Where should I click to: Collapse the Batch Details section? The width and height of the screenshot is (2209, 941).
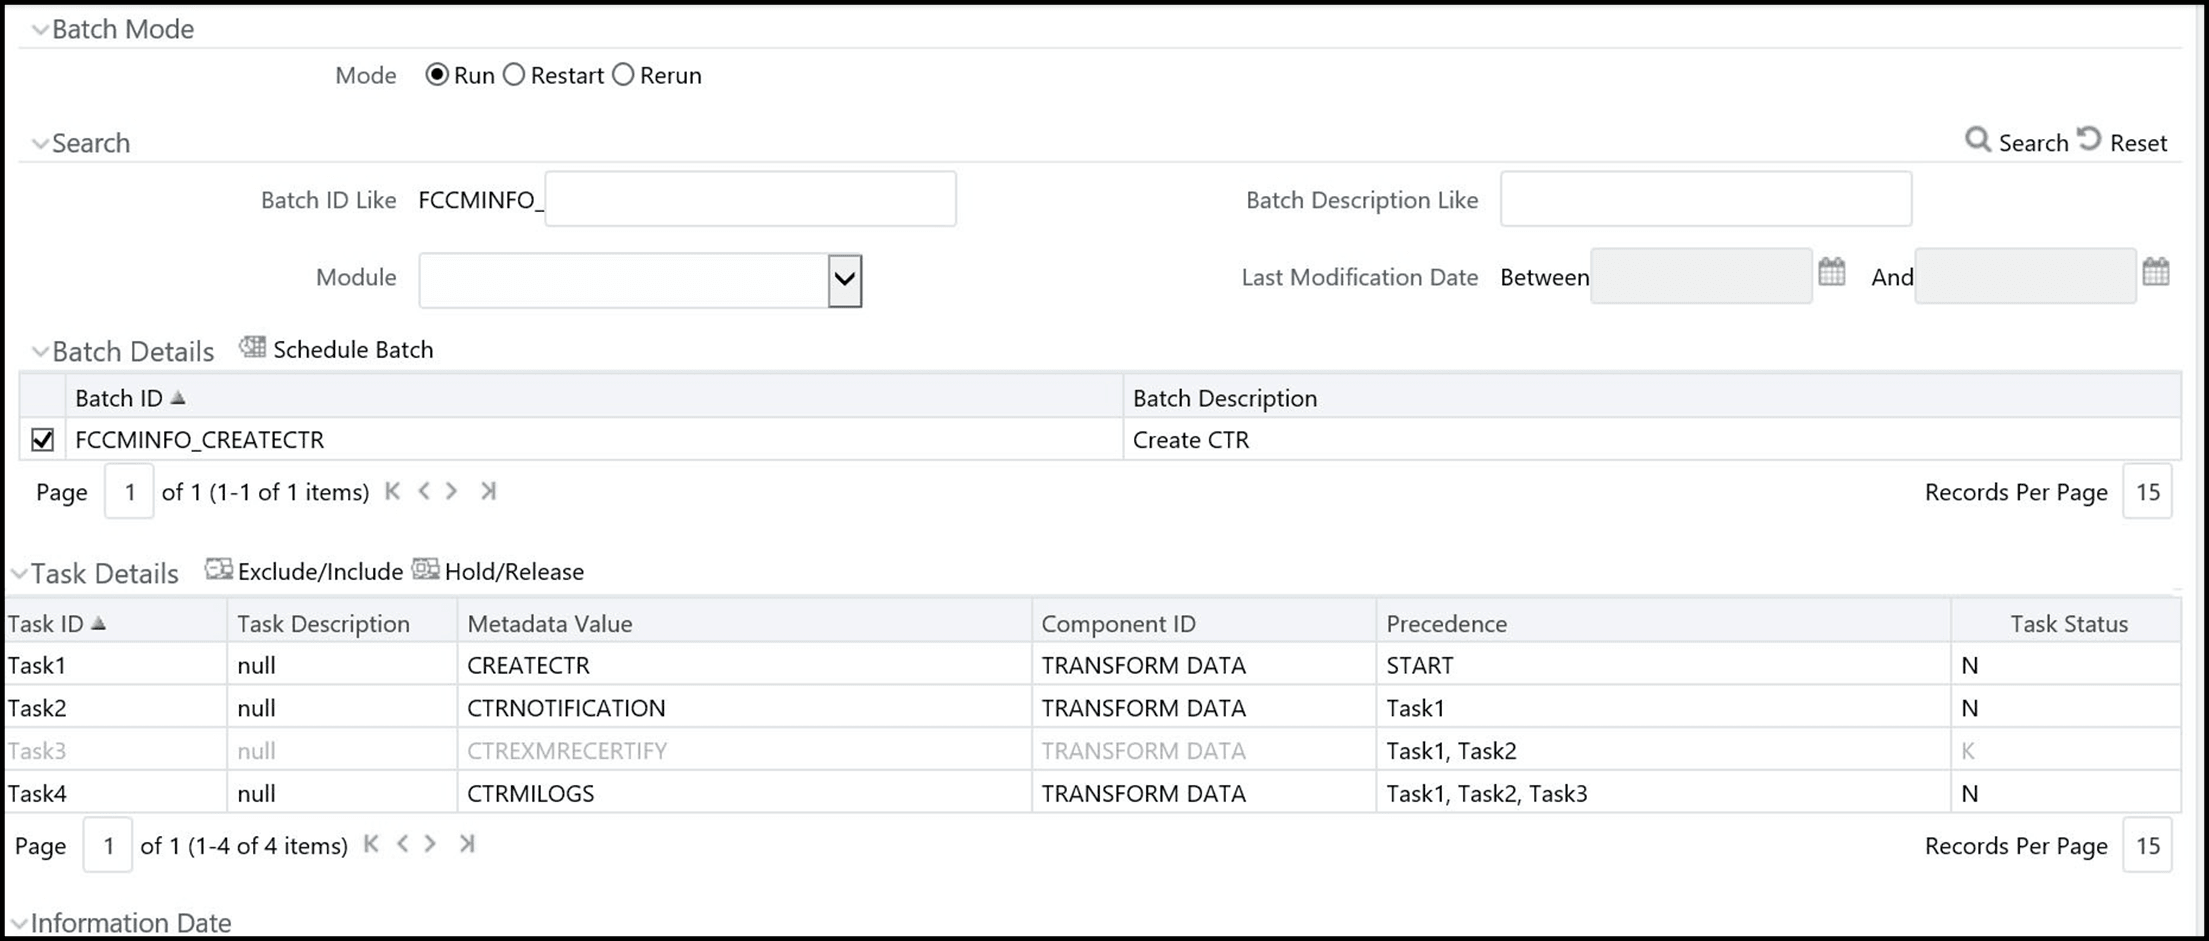click(x=39, y=350)
